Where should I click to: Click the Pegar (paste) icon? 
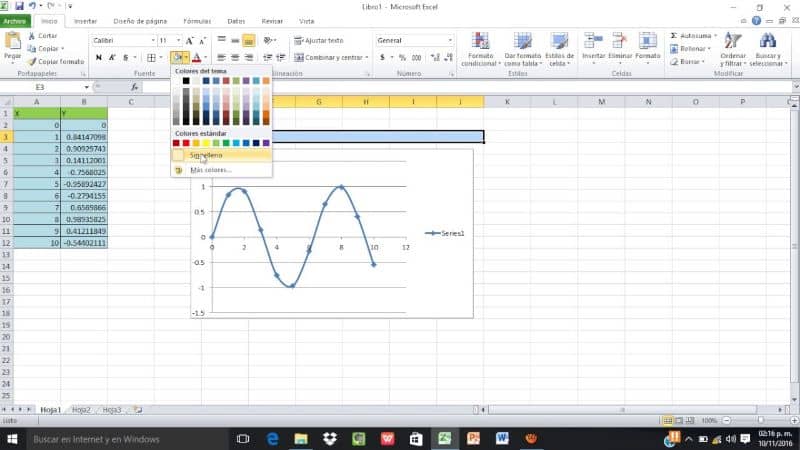coord(12,41)
